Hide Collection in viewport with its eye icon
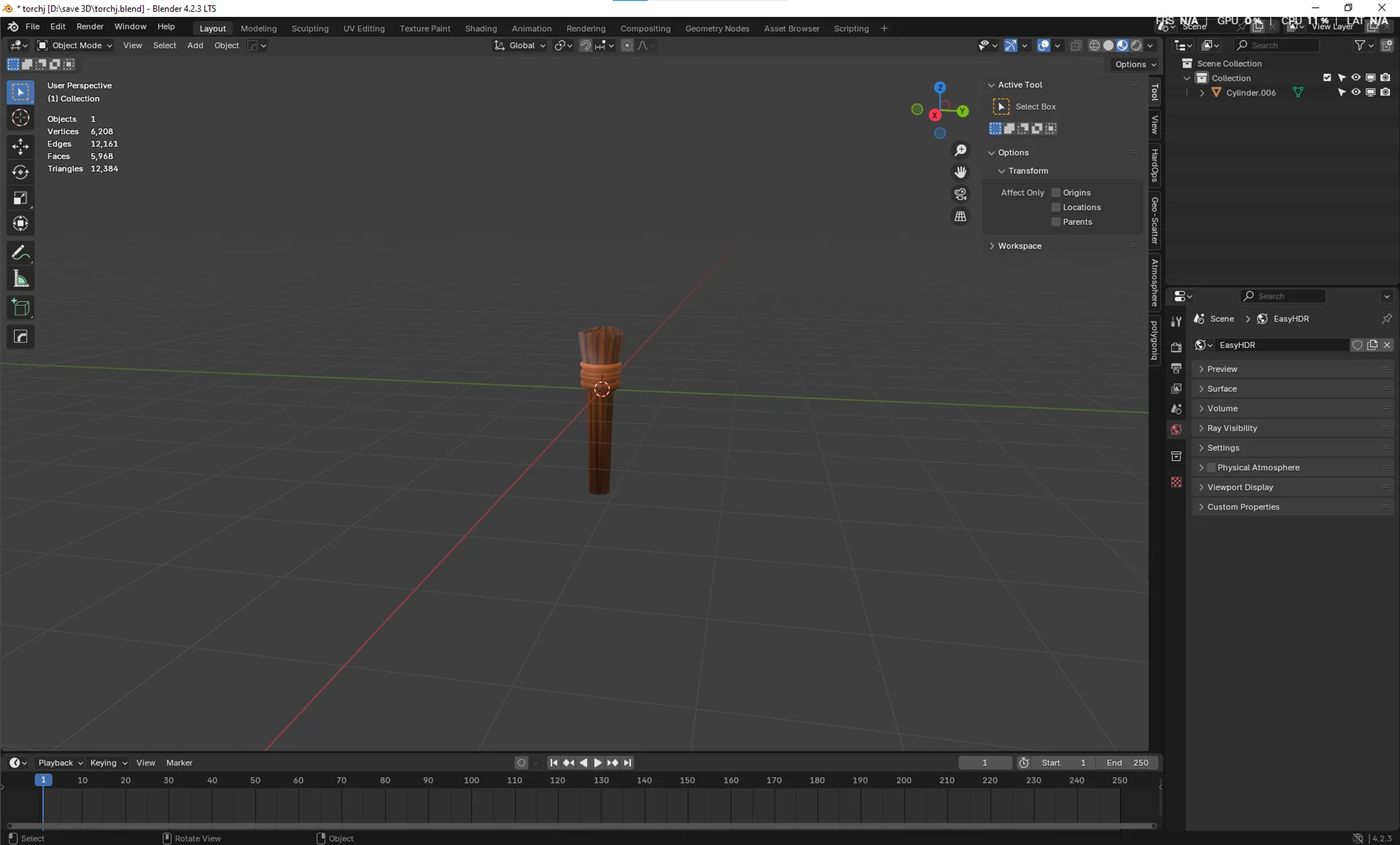 [1356, 78]
